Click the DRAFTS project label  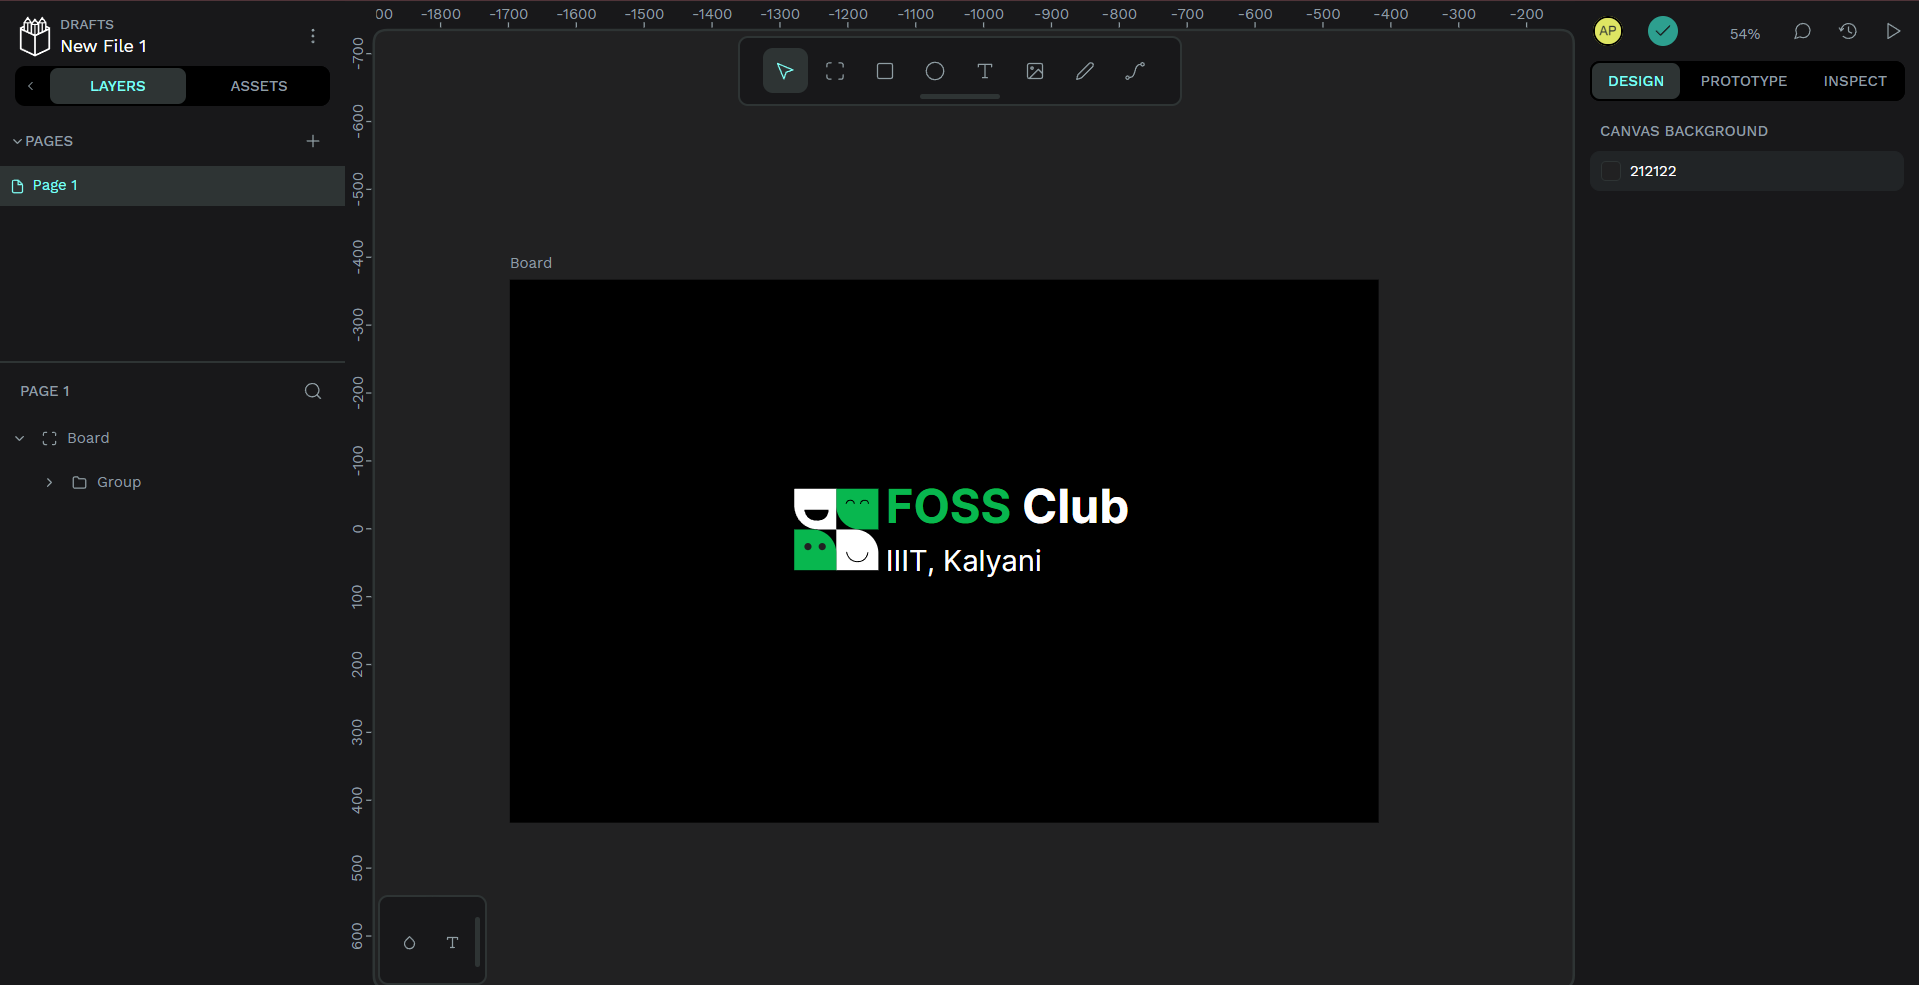87,24
